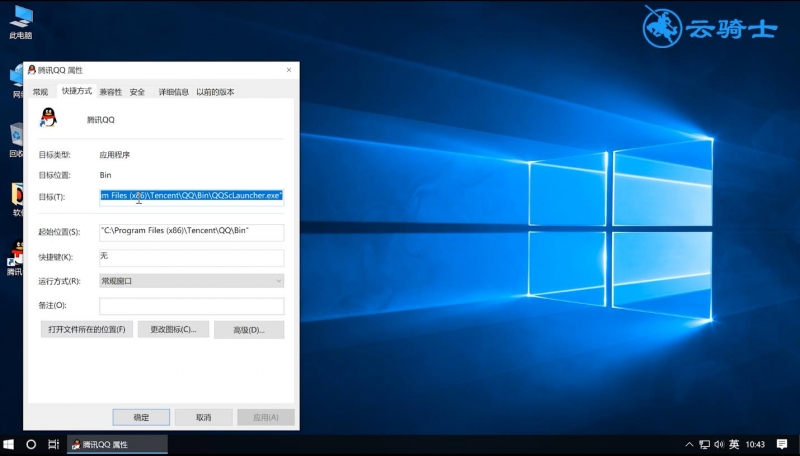Switch to the 详细信息 tab

[173, 92]
